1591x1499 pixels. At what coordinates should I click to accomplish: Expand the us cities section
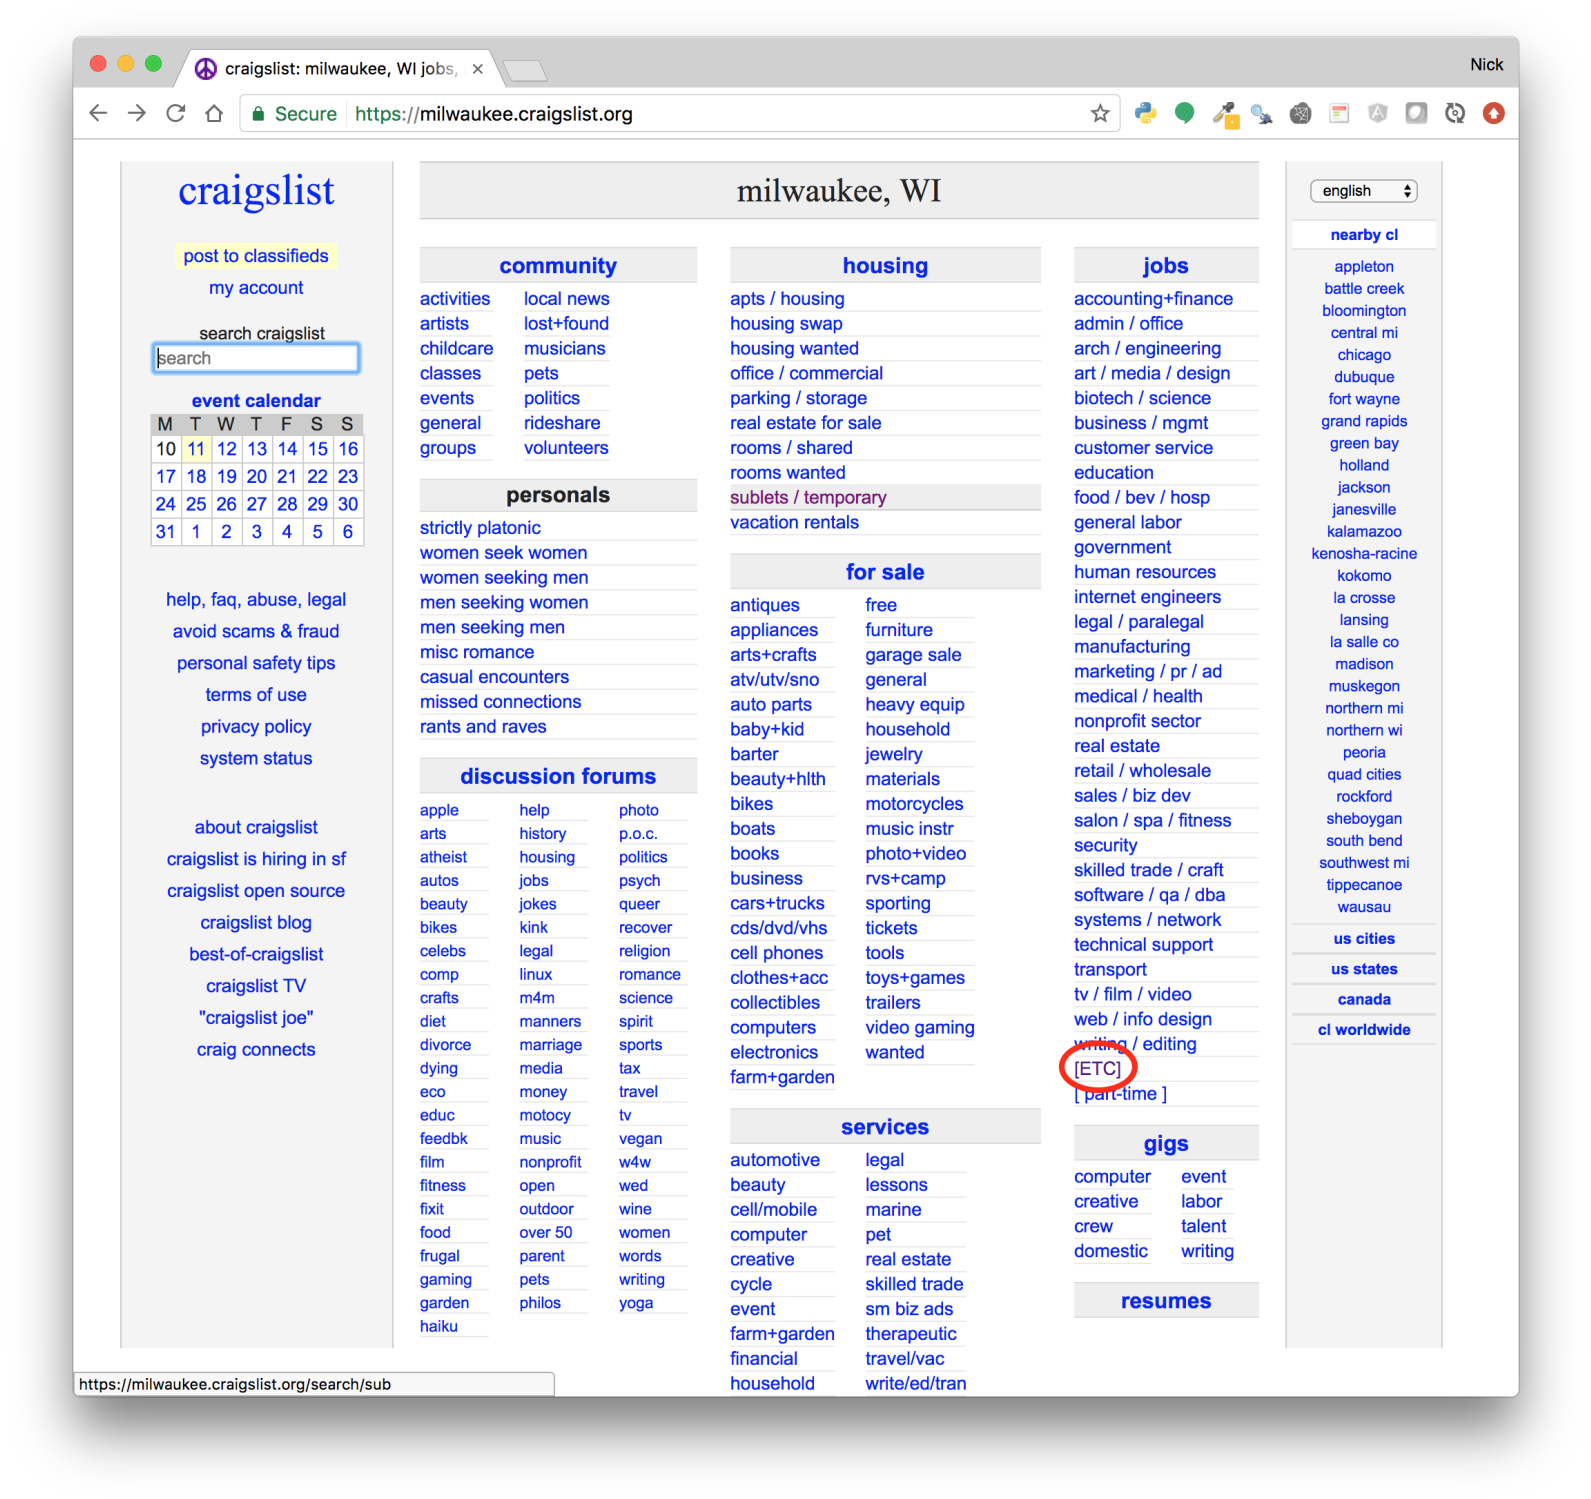(1363, 939)
